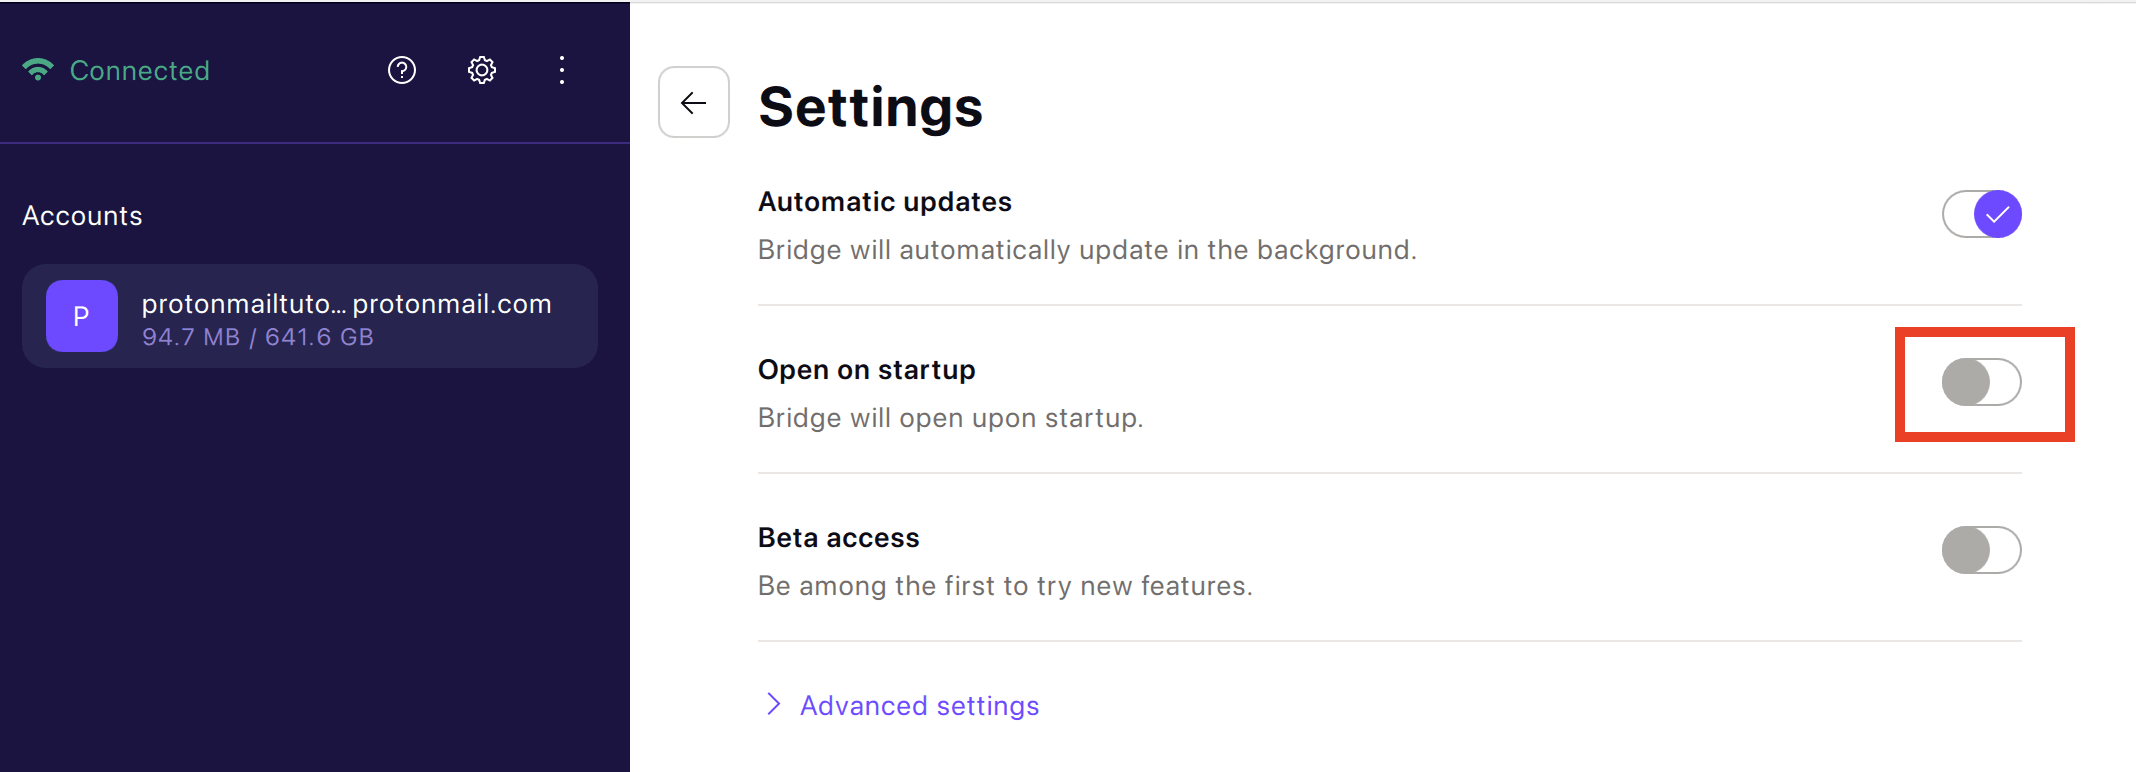This screenshot has width=2136, height=772.
Task: Click the green Wi-Fi connection status icon
Action: (x=38, y=70)
